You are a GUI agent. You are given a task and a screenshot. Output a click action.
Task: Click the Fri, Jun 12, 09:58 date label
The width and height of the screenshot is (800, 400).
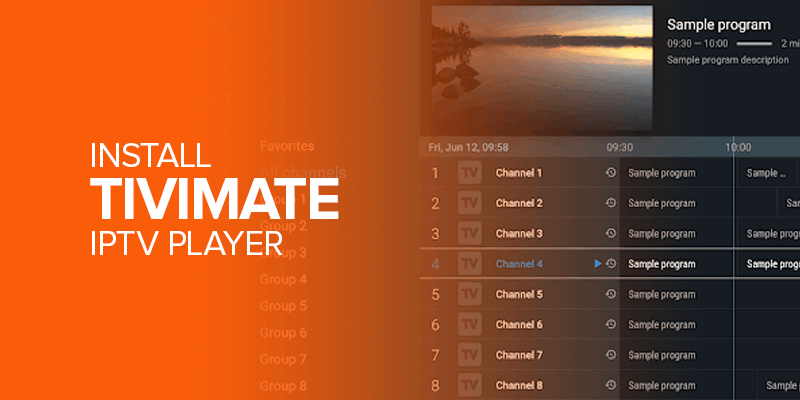468,147
